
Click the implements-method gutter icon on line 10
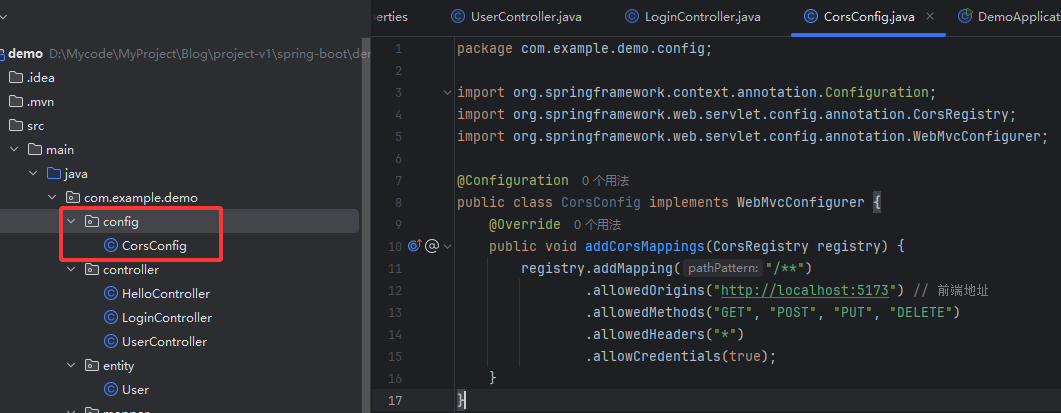pos(415,246)
